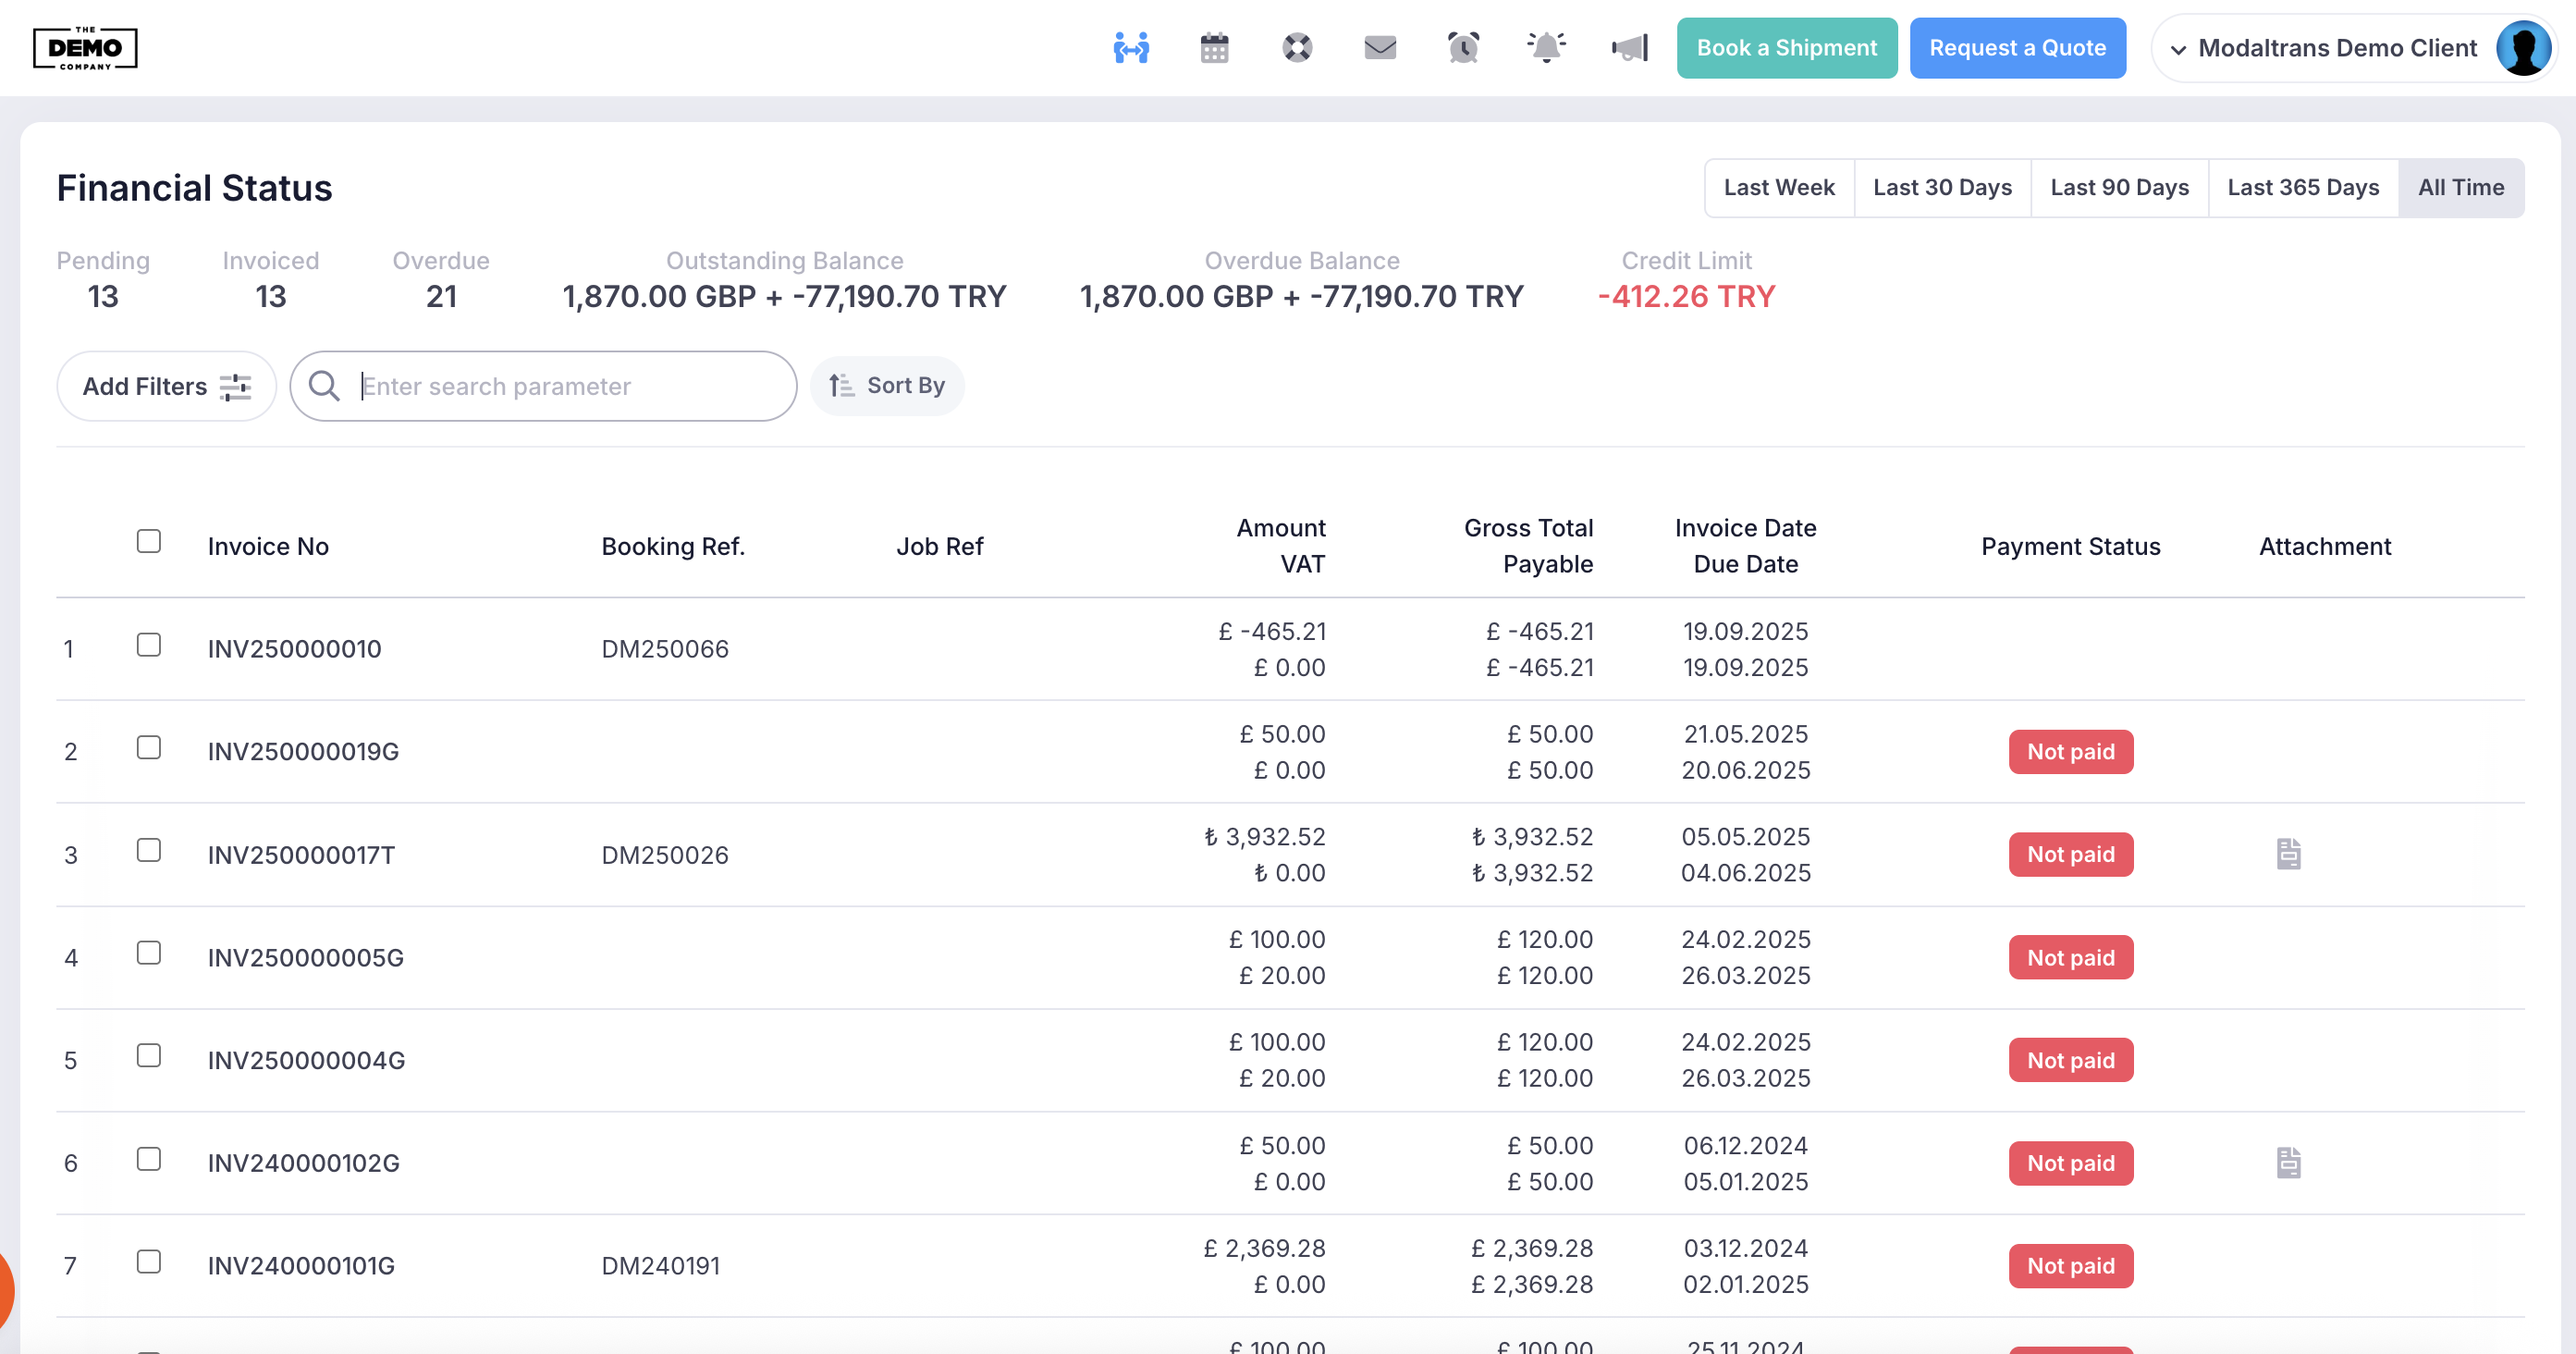2576x1354 pixels.
Task: Click Request a Quote button
Action: (2017, 48)
